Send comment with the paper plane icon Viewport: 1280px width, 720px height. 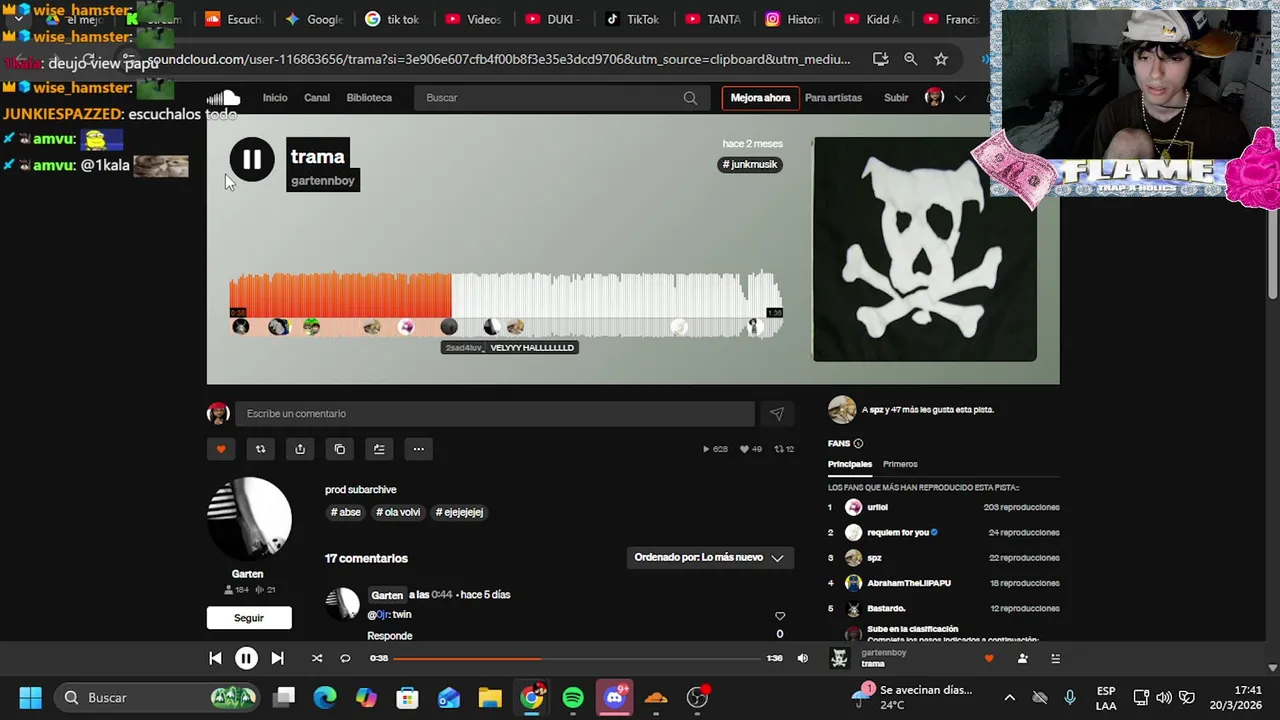(776, 414)
